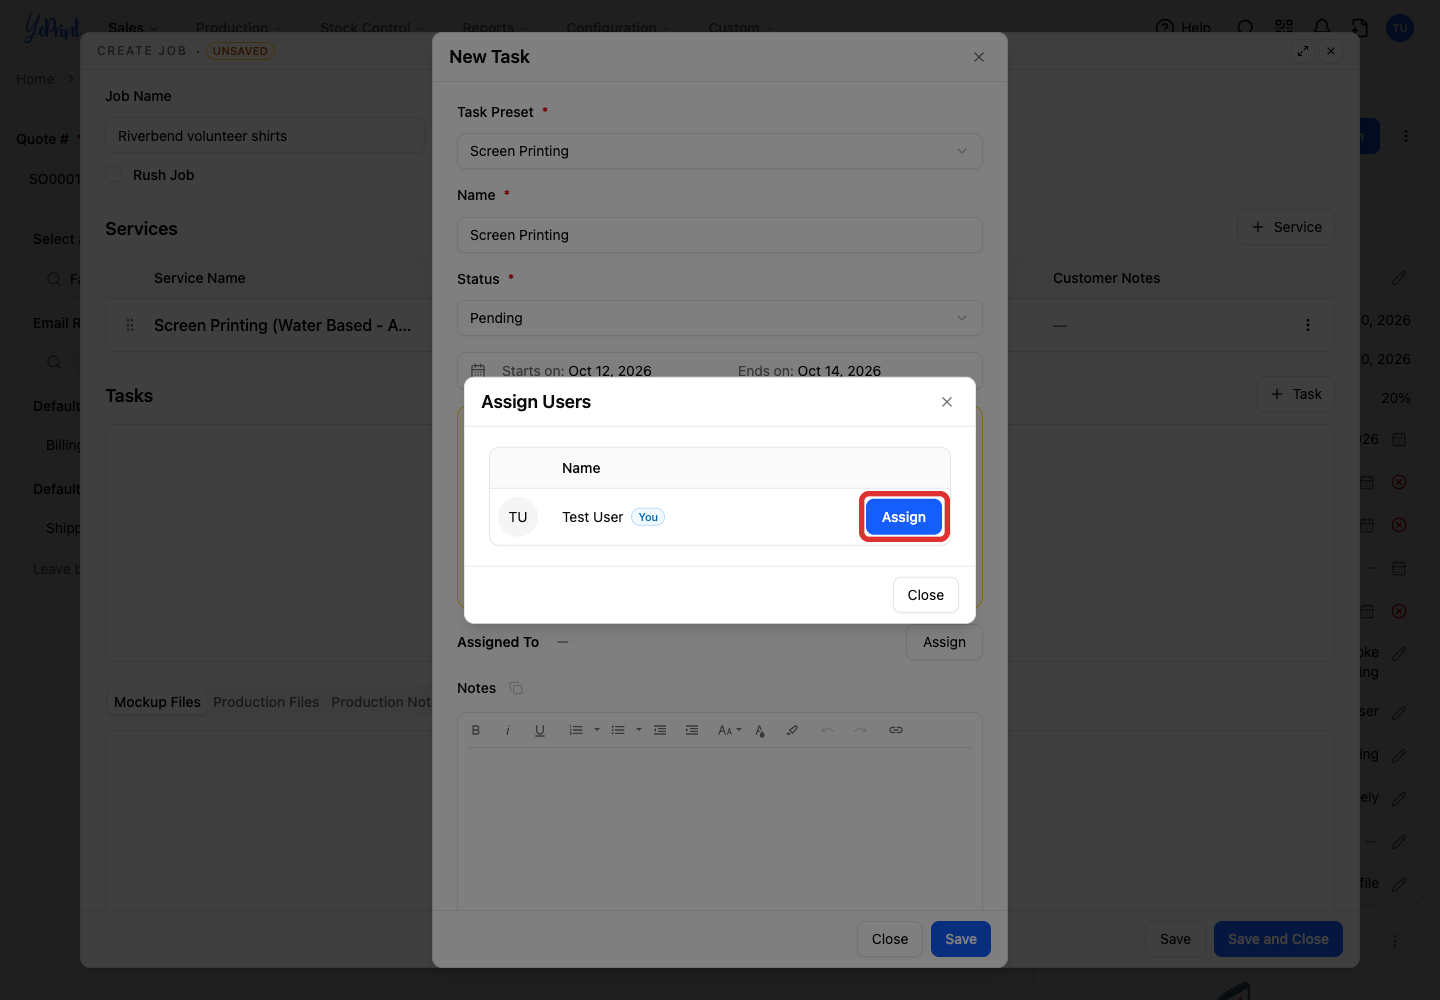1440x1000 pixels.
Task: Assign Test User in Assign Users dialog
Action: (x=904, y=517)
